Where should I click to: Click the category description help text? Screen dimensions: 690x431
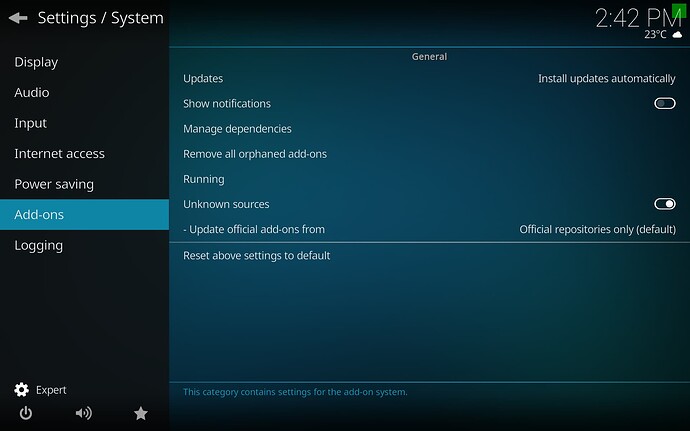click(295, 392)
